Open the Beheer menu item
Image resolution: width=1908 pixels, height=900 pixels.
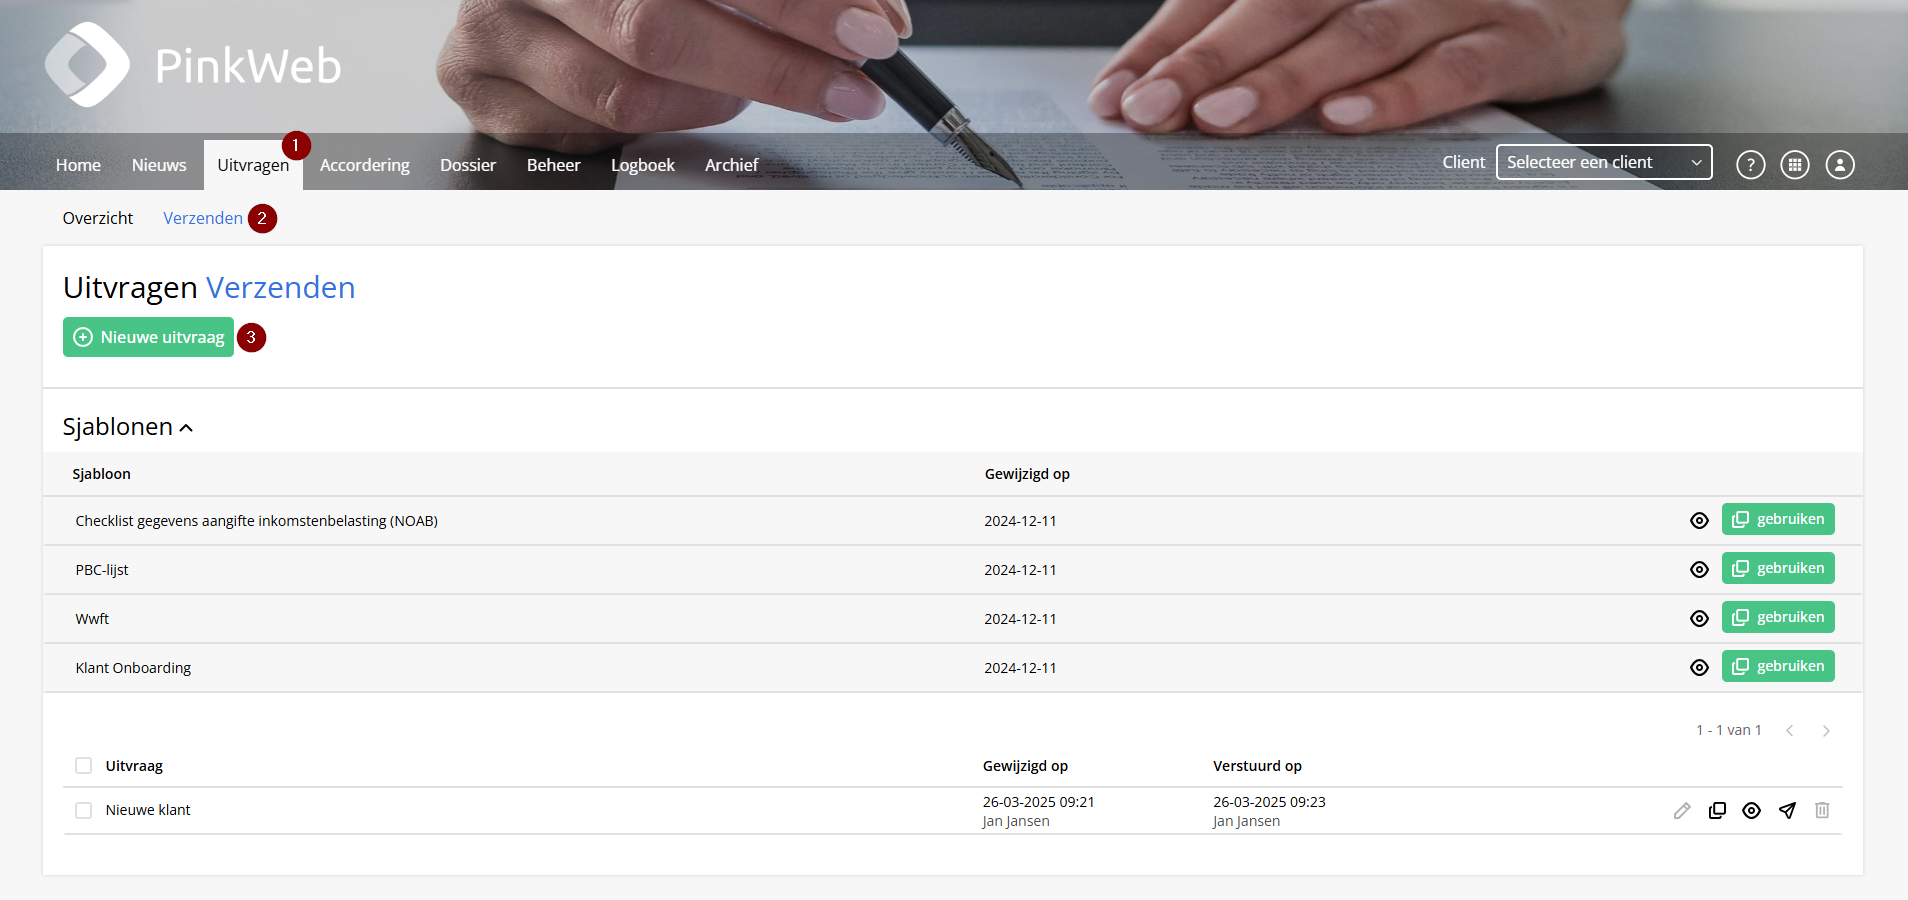554,165
